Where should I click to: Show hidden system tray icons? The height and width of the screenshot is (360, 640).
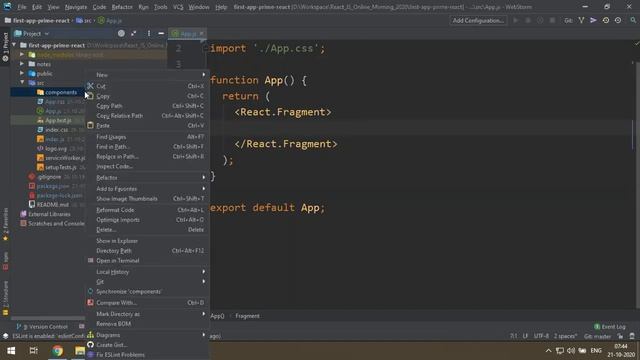click(x=548, y=351)
